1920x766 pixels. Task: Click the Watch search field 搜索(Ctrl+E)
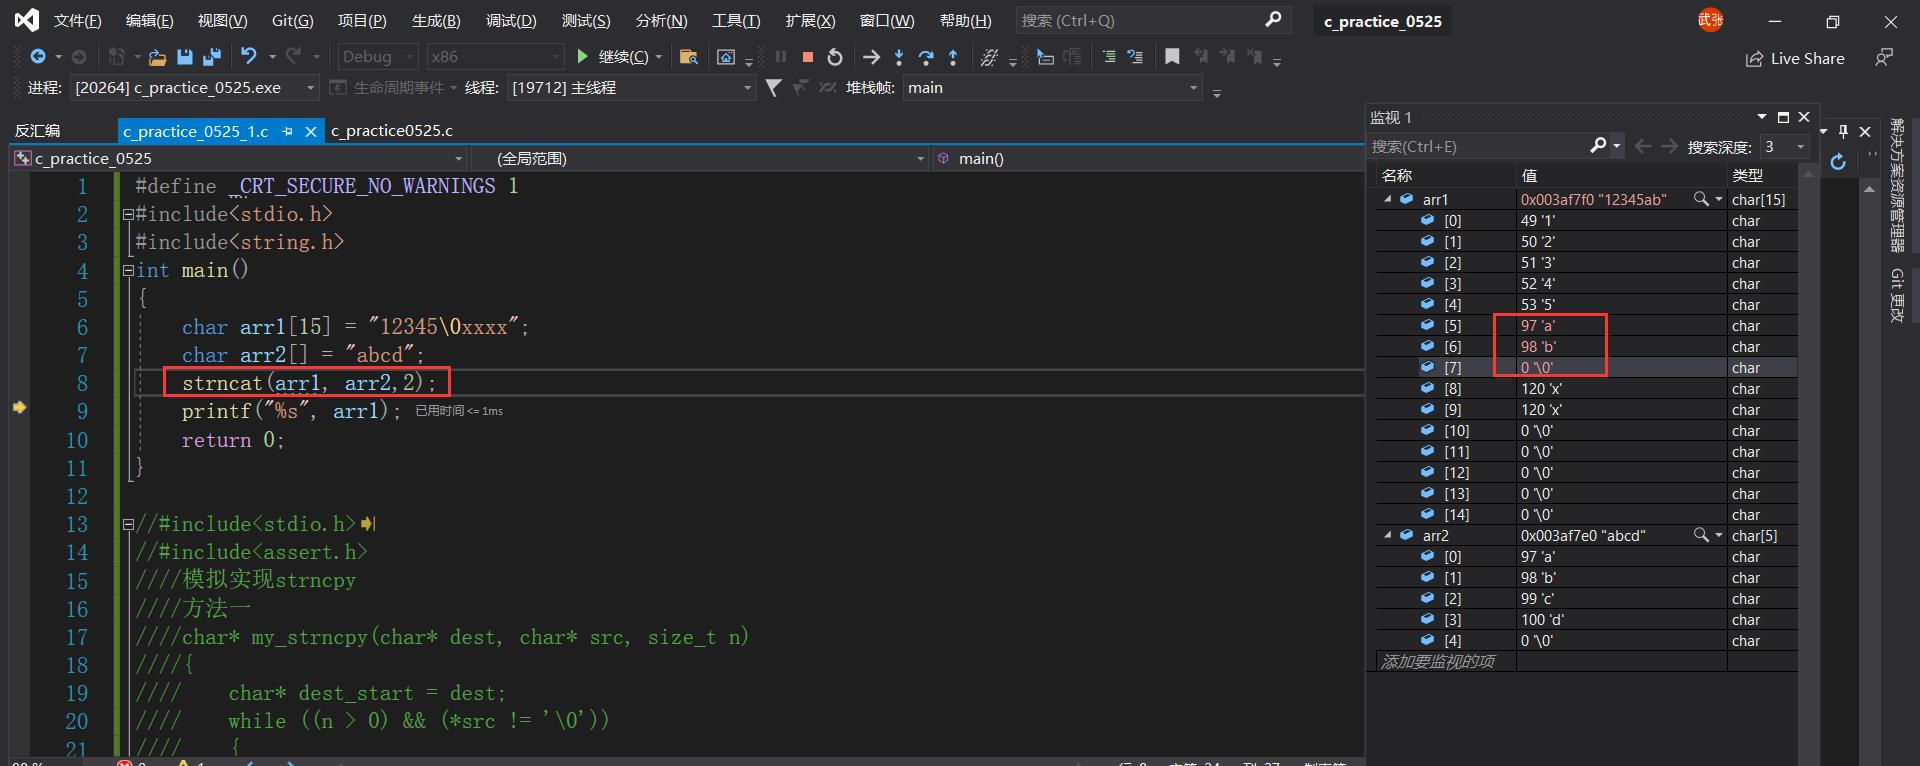[1478, 147]
